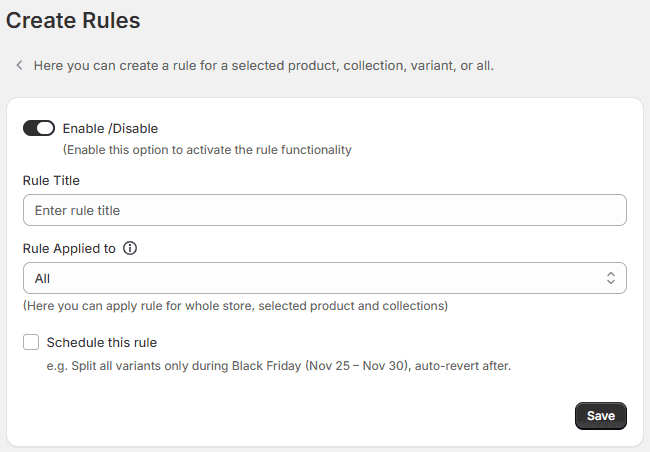Toggle the Enable /Disable switch

coord(39,128)
